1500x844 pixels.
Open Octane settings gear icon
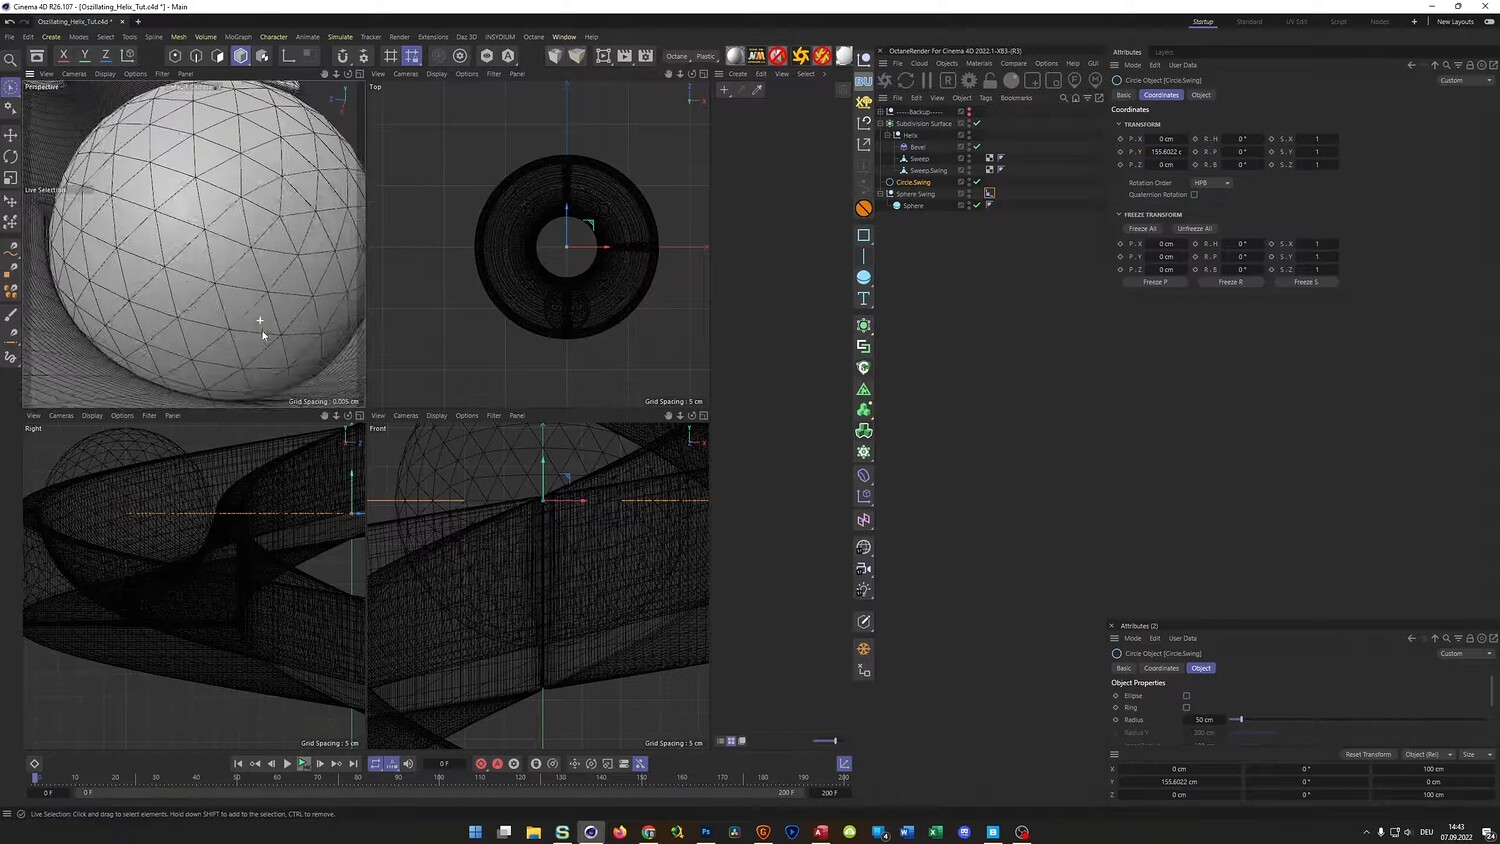tap(968, 80)
